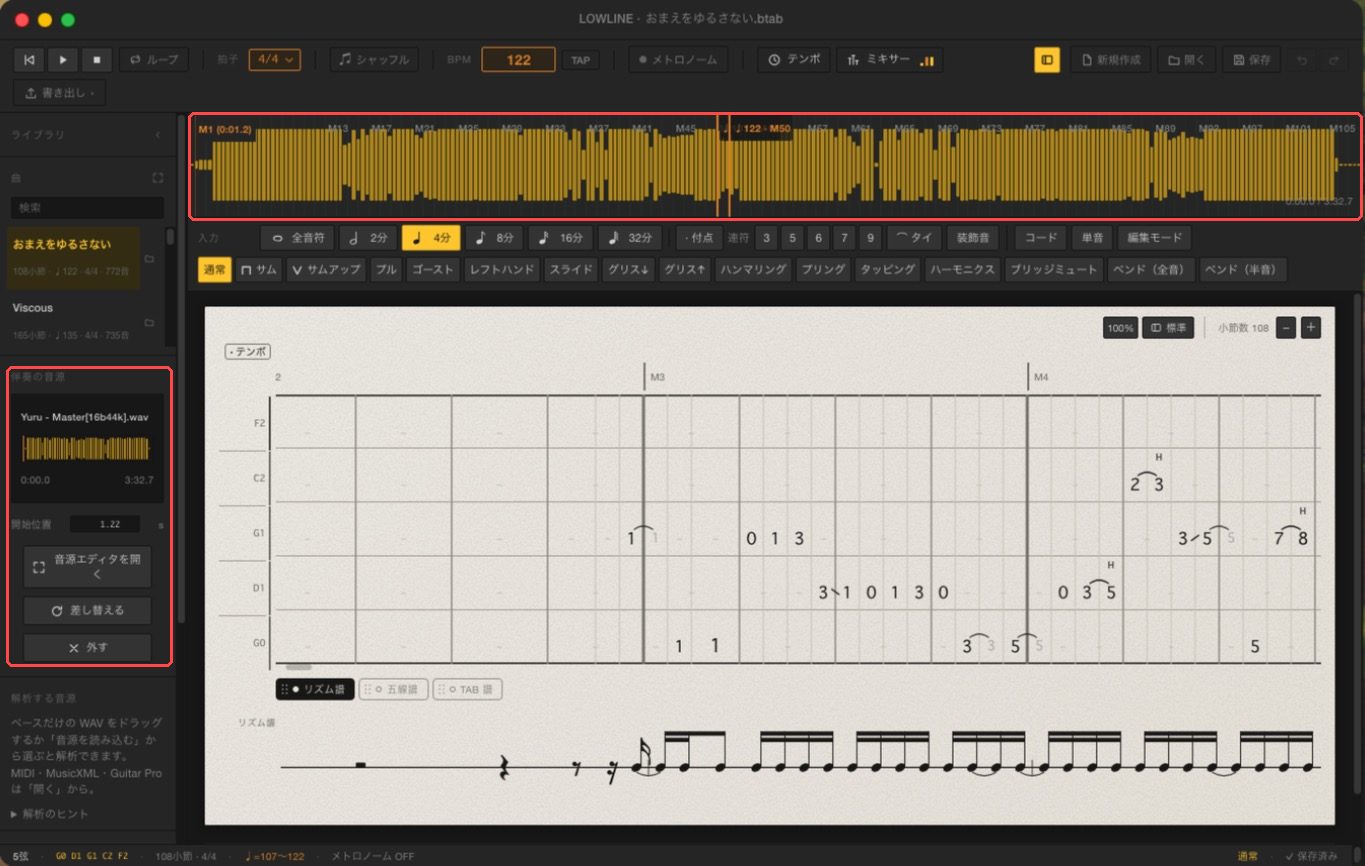Enable the ゴースト ghost note technique
Image resolution: width=1365 pixels, height=866 pixels.
pos(433,269)
